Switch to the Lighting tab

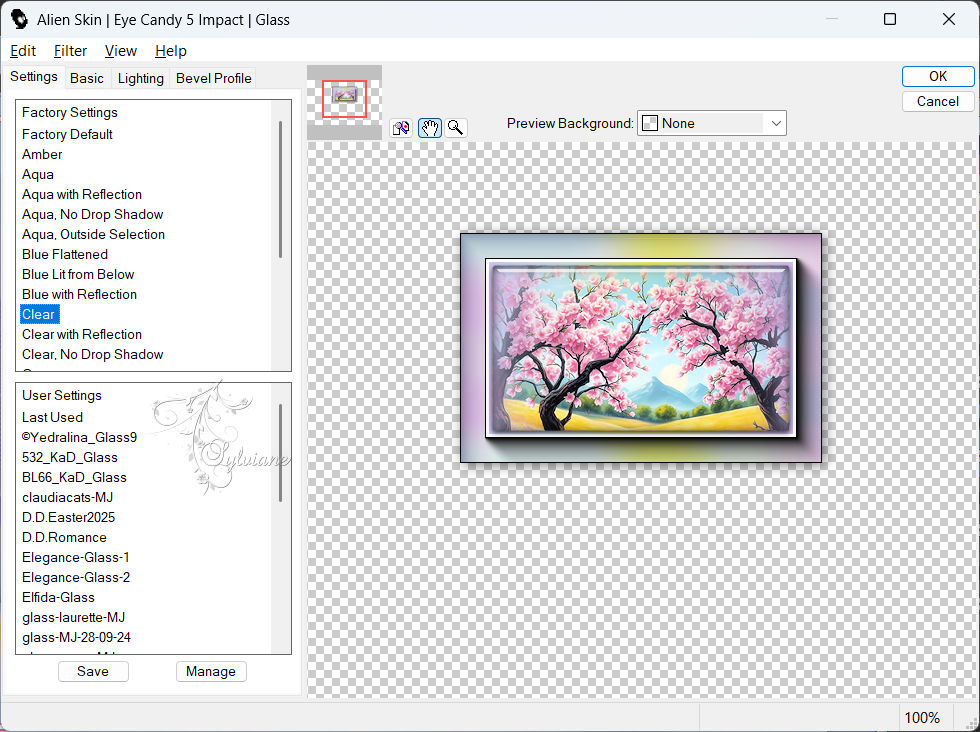coord(141,78)
